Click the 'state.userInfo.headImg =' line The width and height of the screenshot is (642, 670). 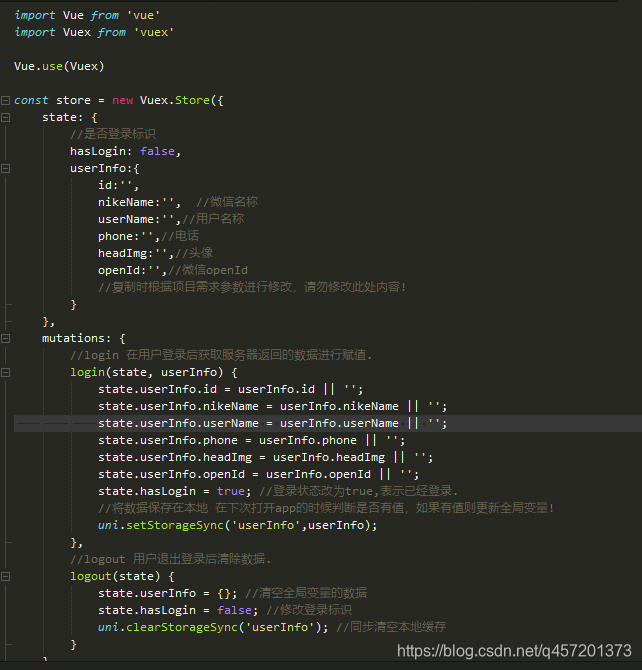(265, 457)
